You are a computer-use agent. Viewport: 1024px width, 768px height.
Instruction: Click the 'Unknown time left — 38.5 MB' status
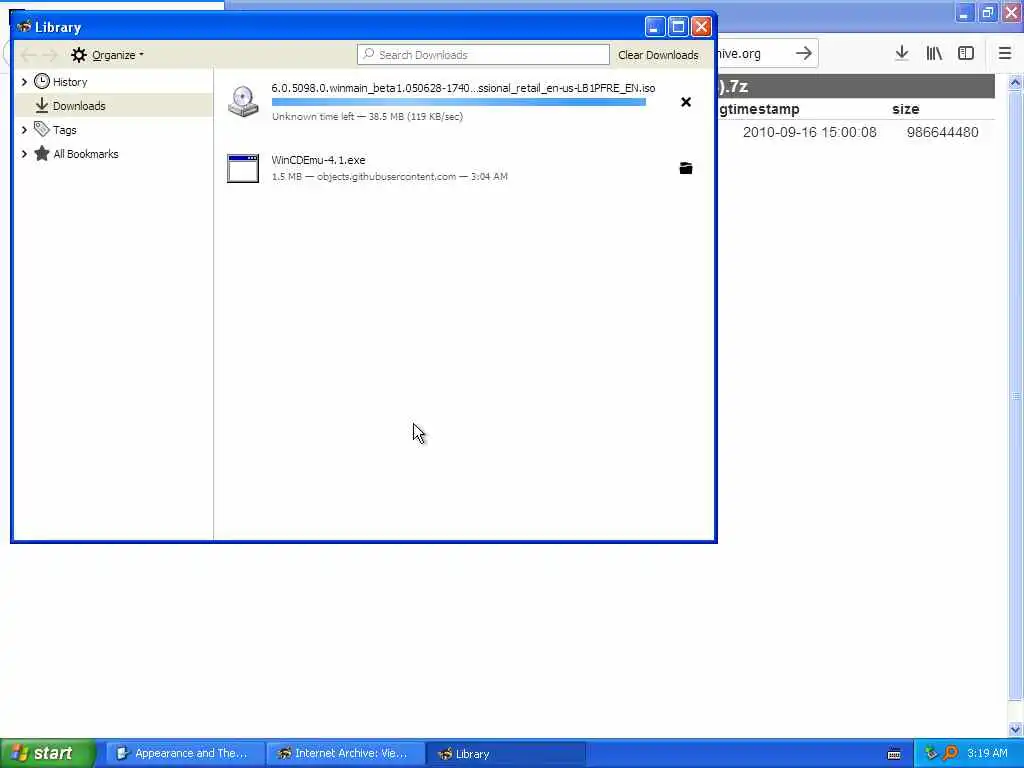(x=367, y=116)
